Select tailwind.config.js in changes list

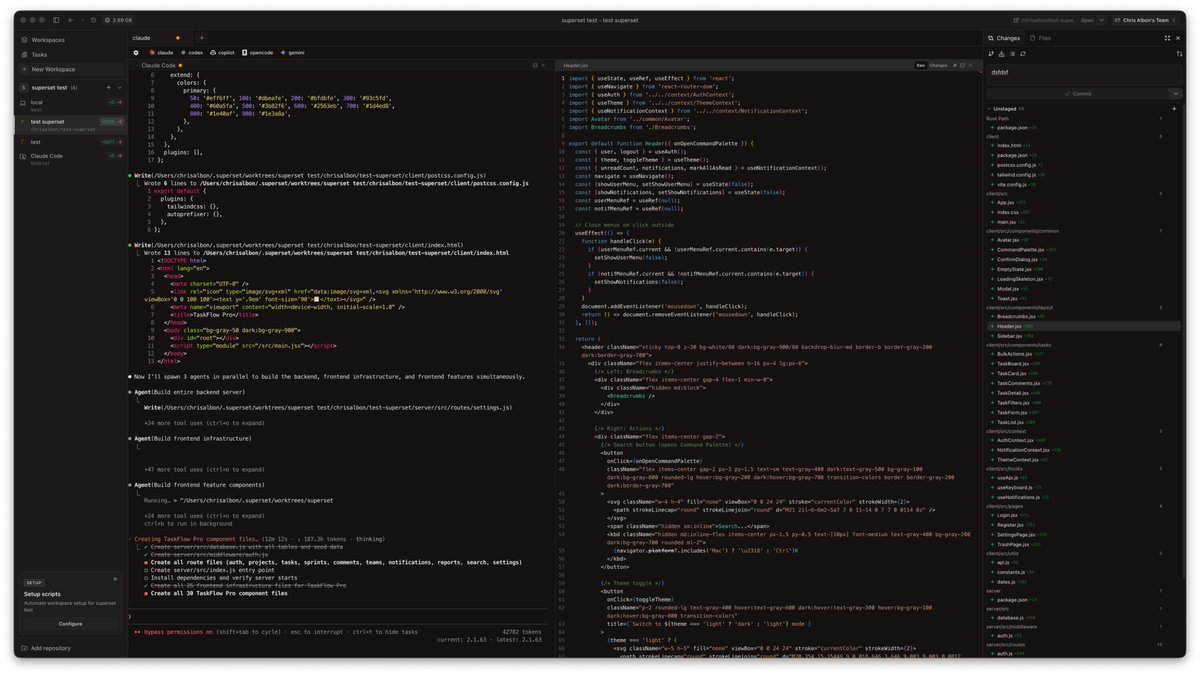(x=1084, y=175)
